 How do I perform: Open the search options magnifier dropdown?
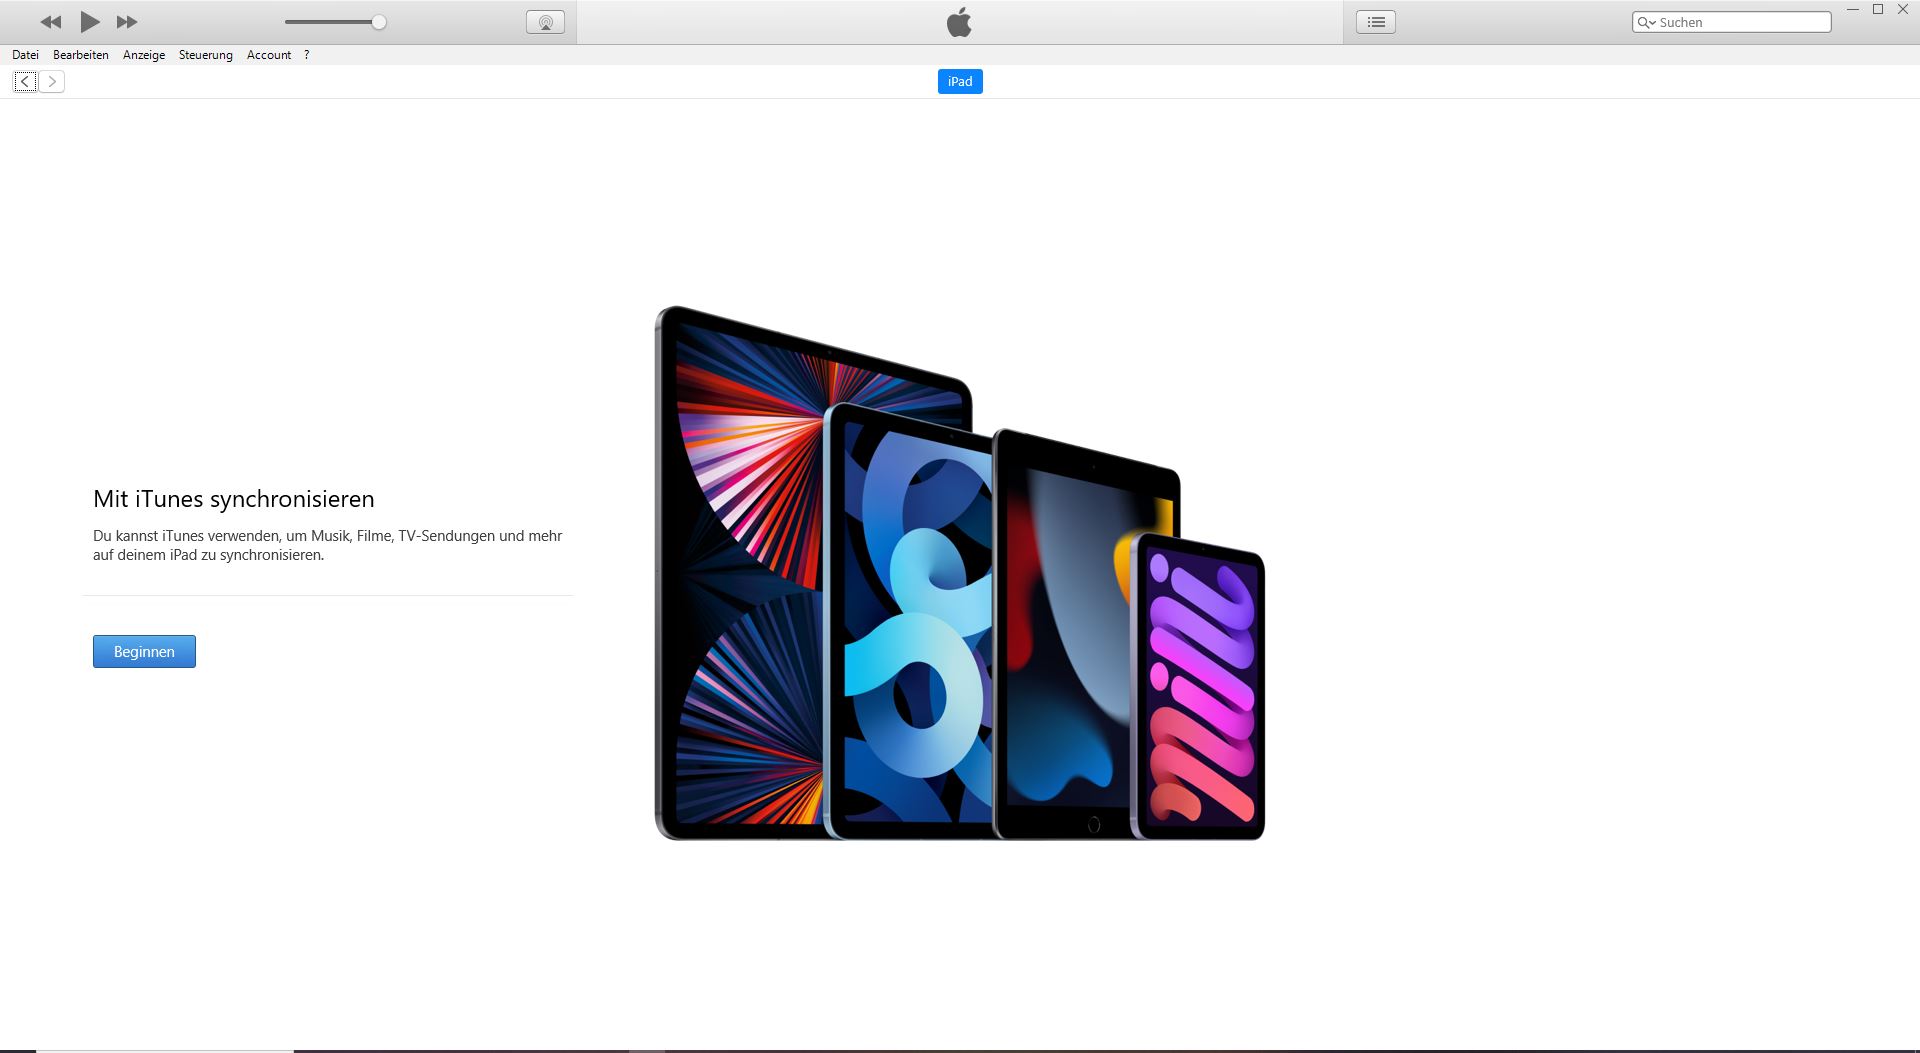tap(1646, 22)
